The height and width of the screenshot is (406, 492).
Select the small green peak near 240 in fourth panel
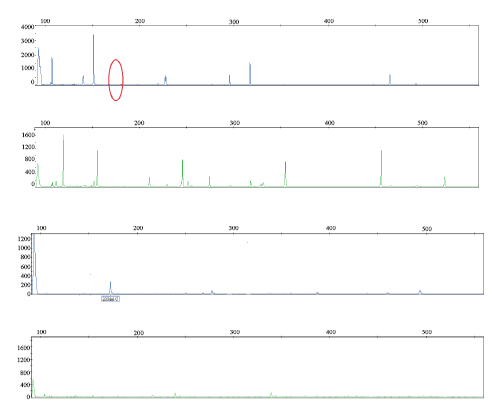pos(175,395)
